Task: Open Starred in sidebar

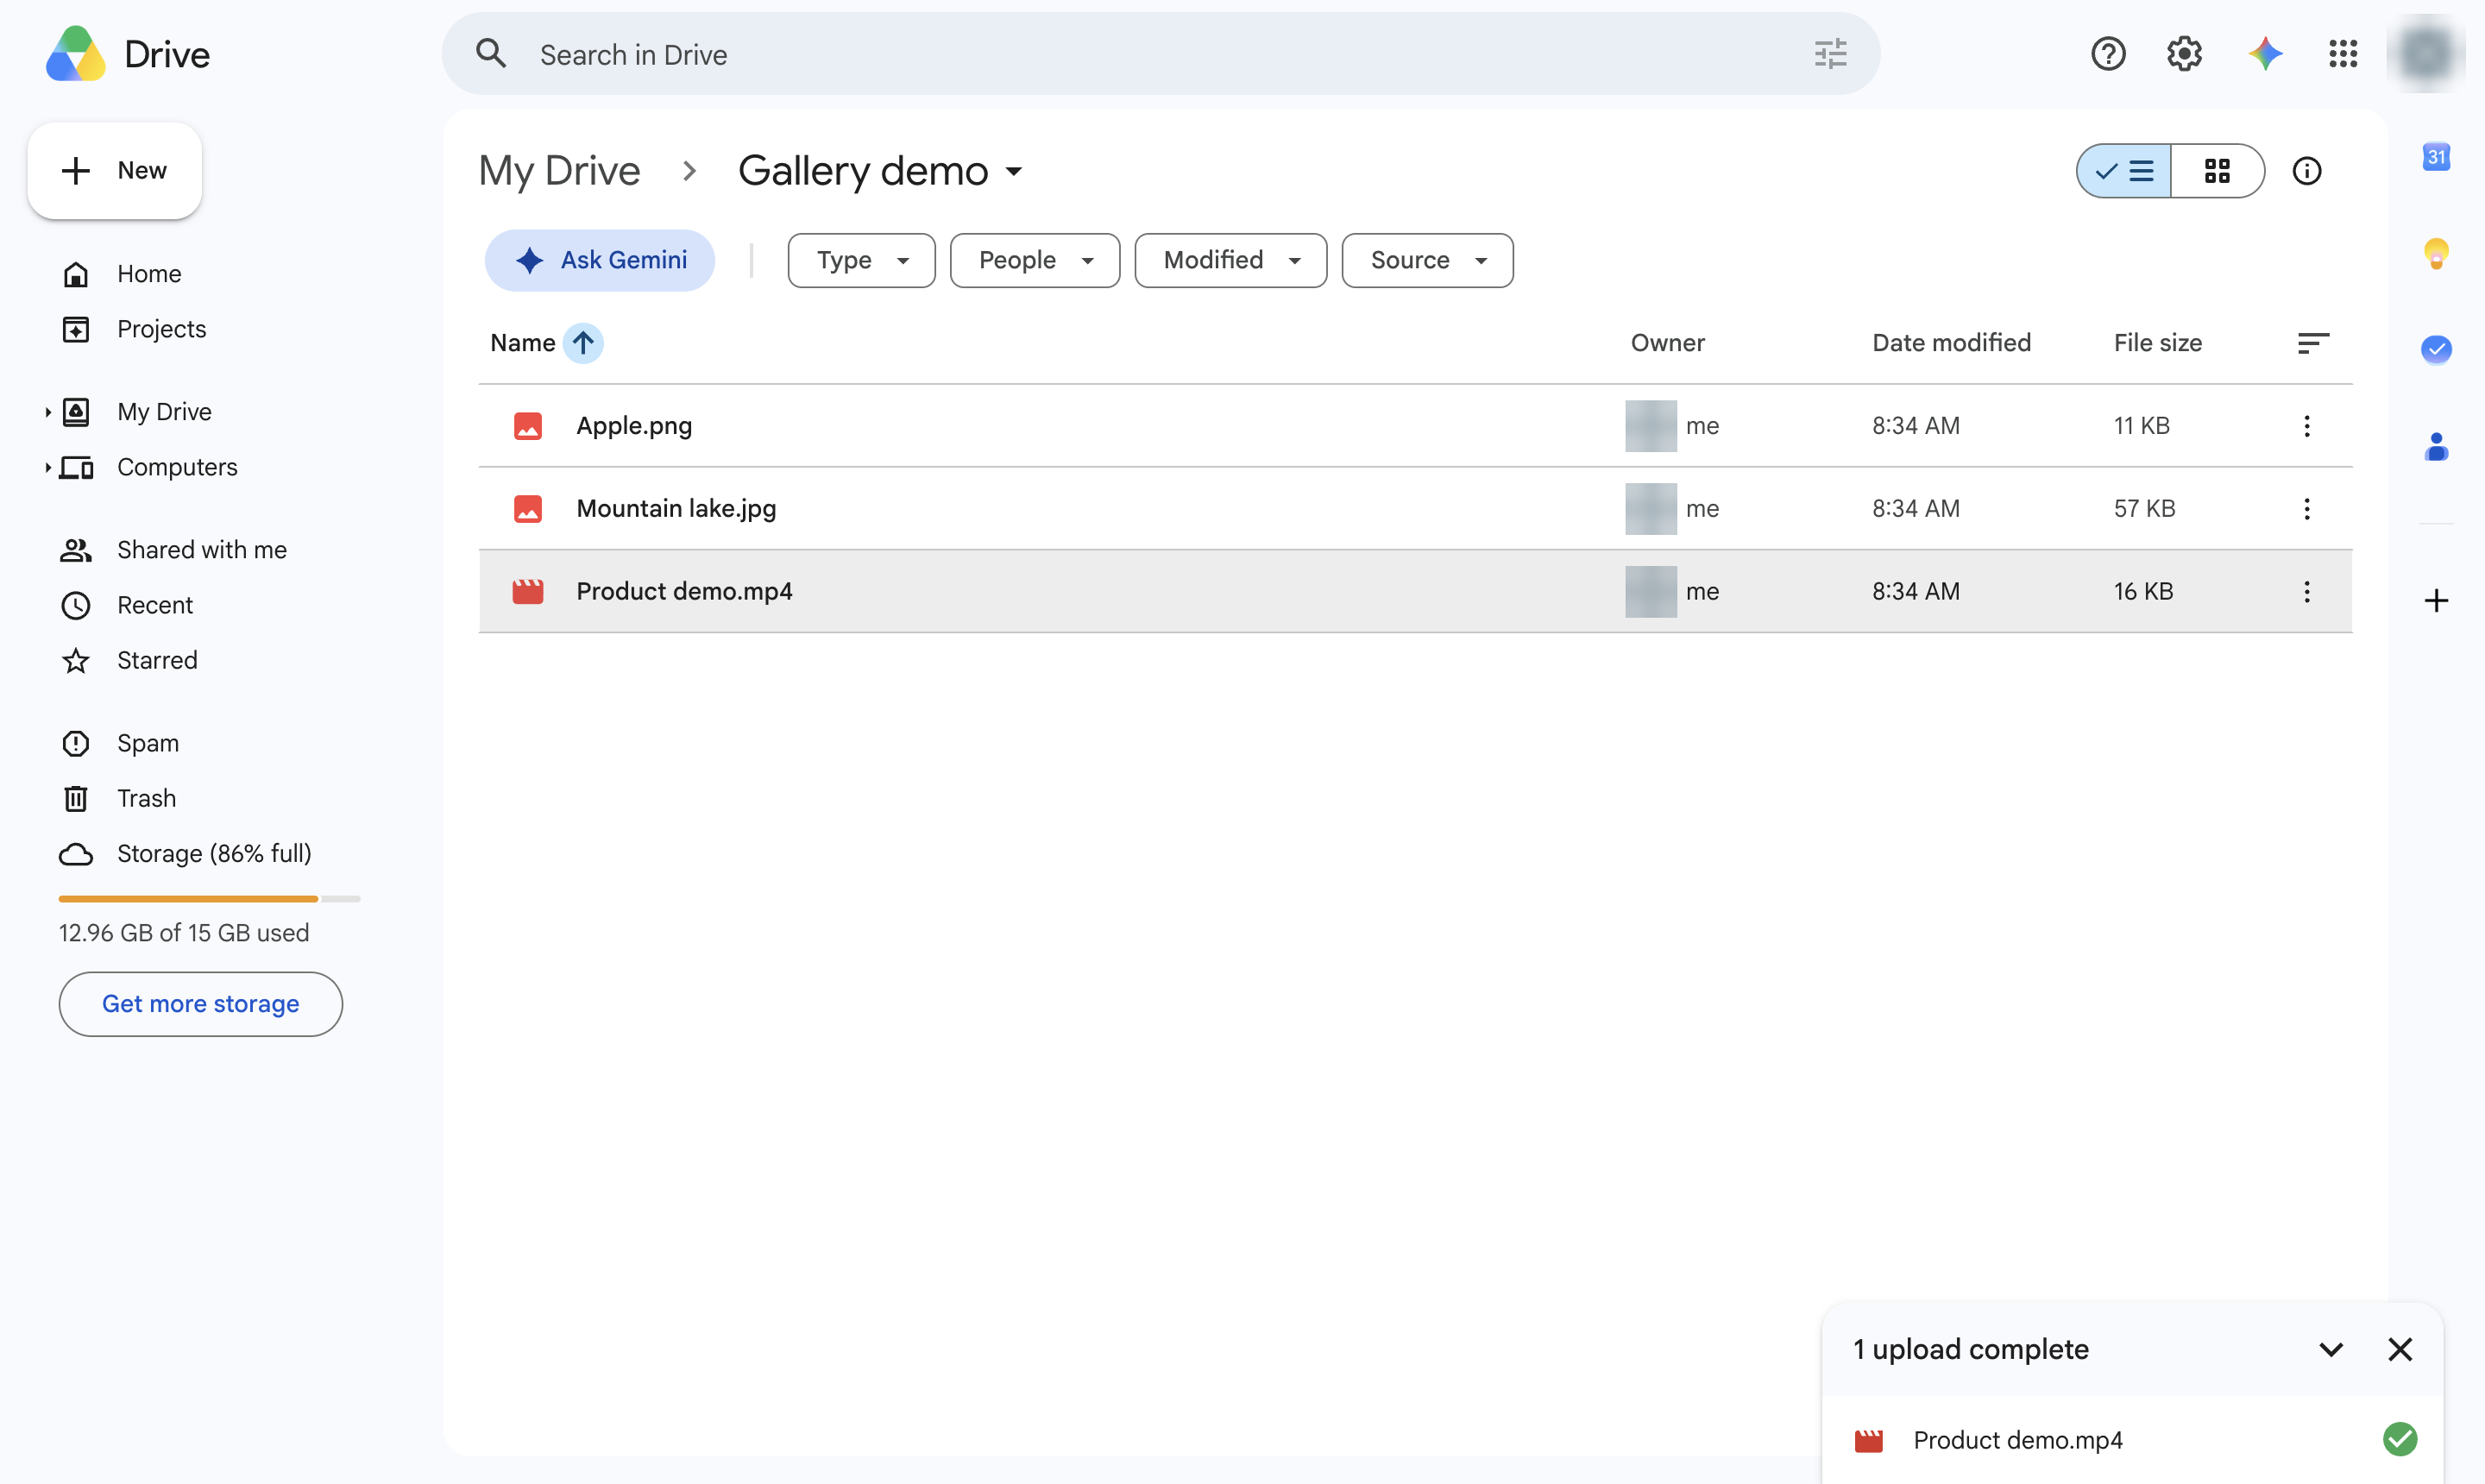Action: click(x=130, y=661)
